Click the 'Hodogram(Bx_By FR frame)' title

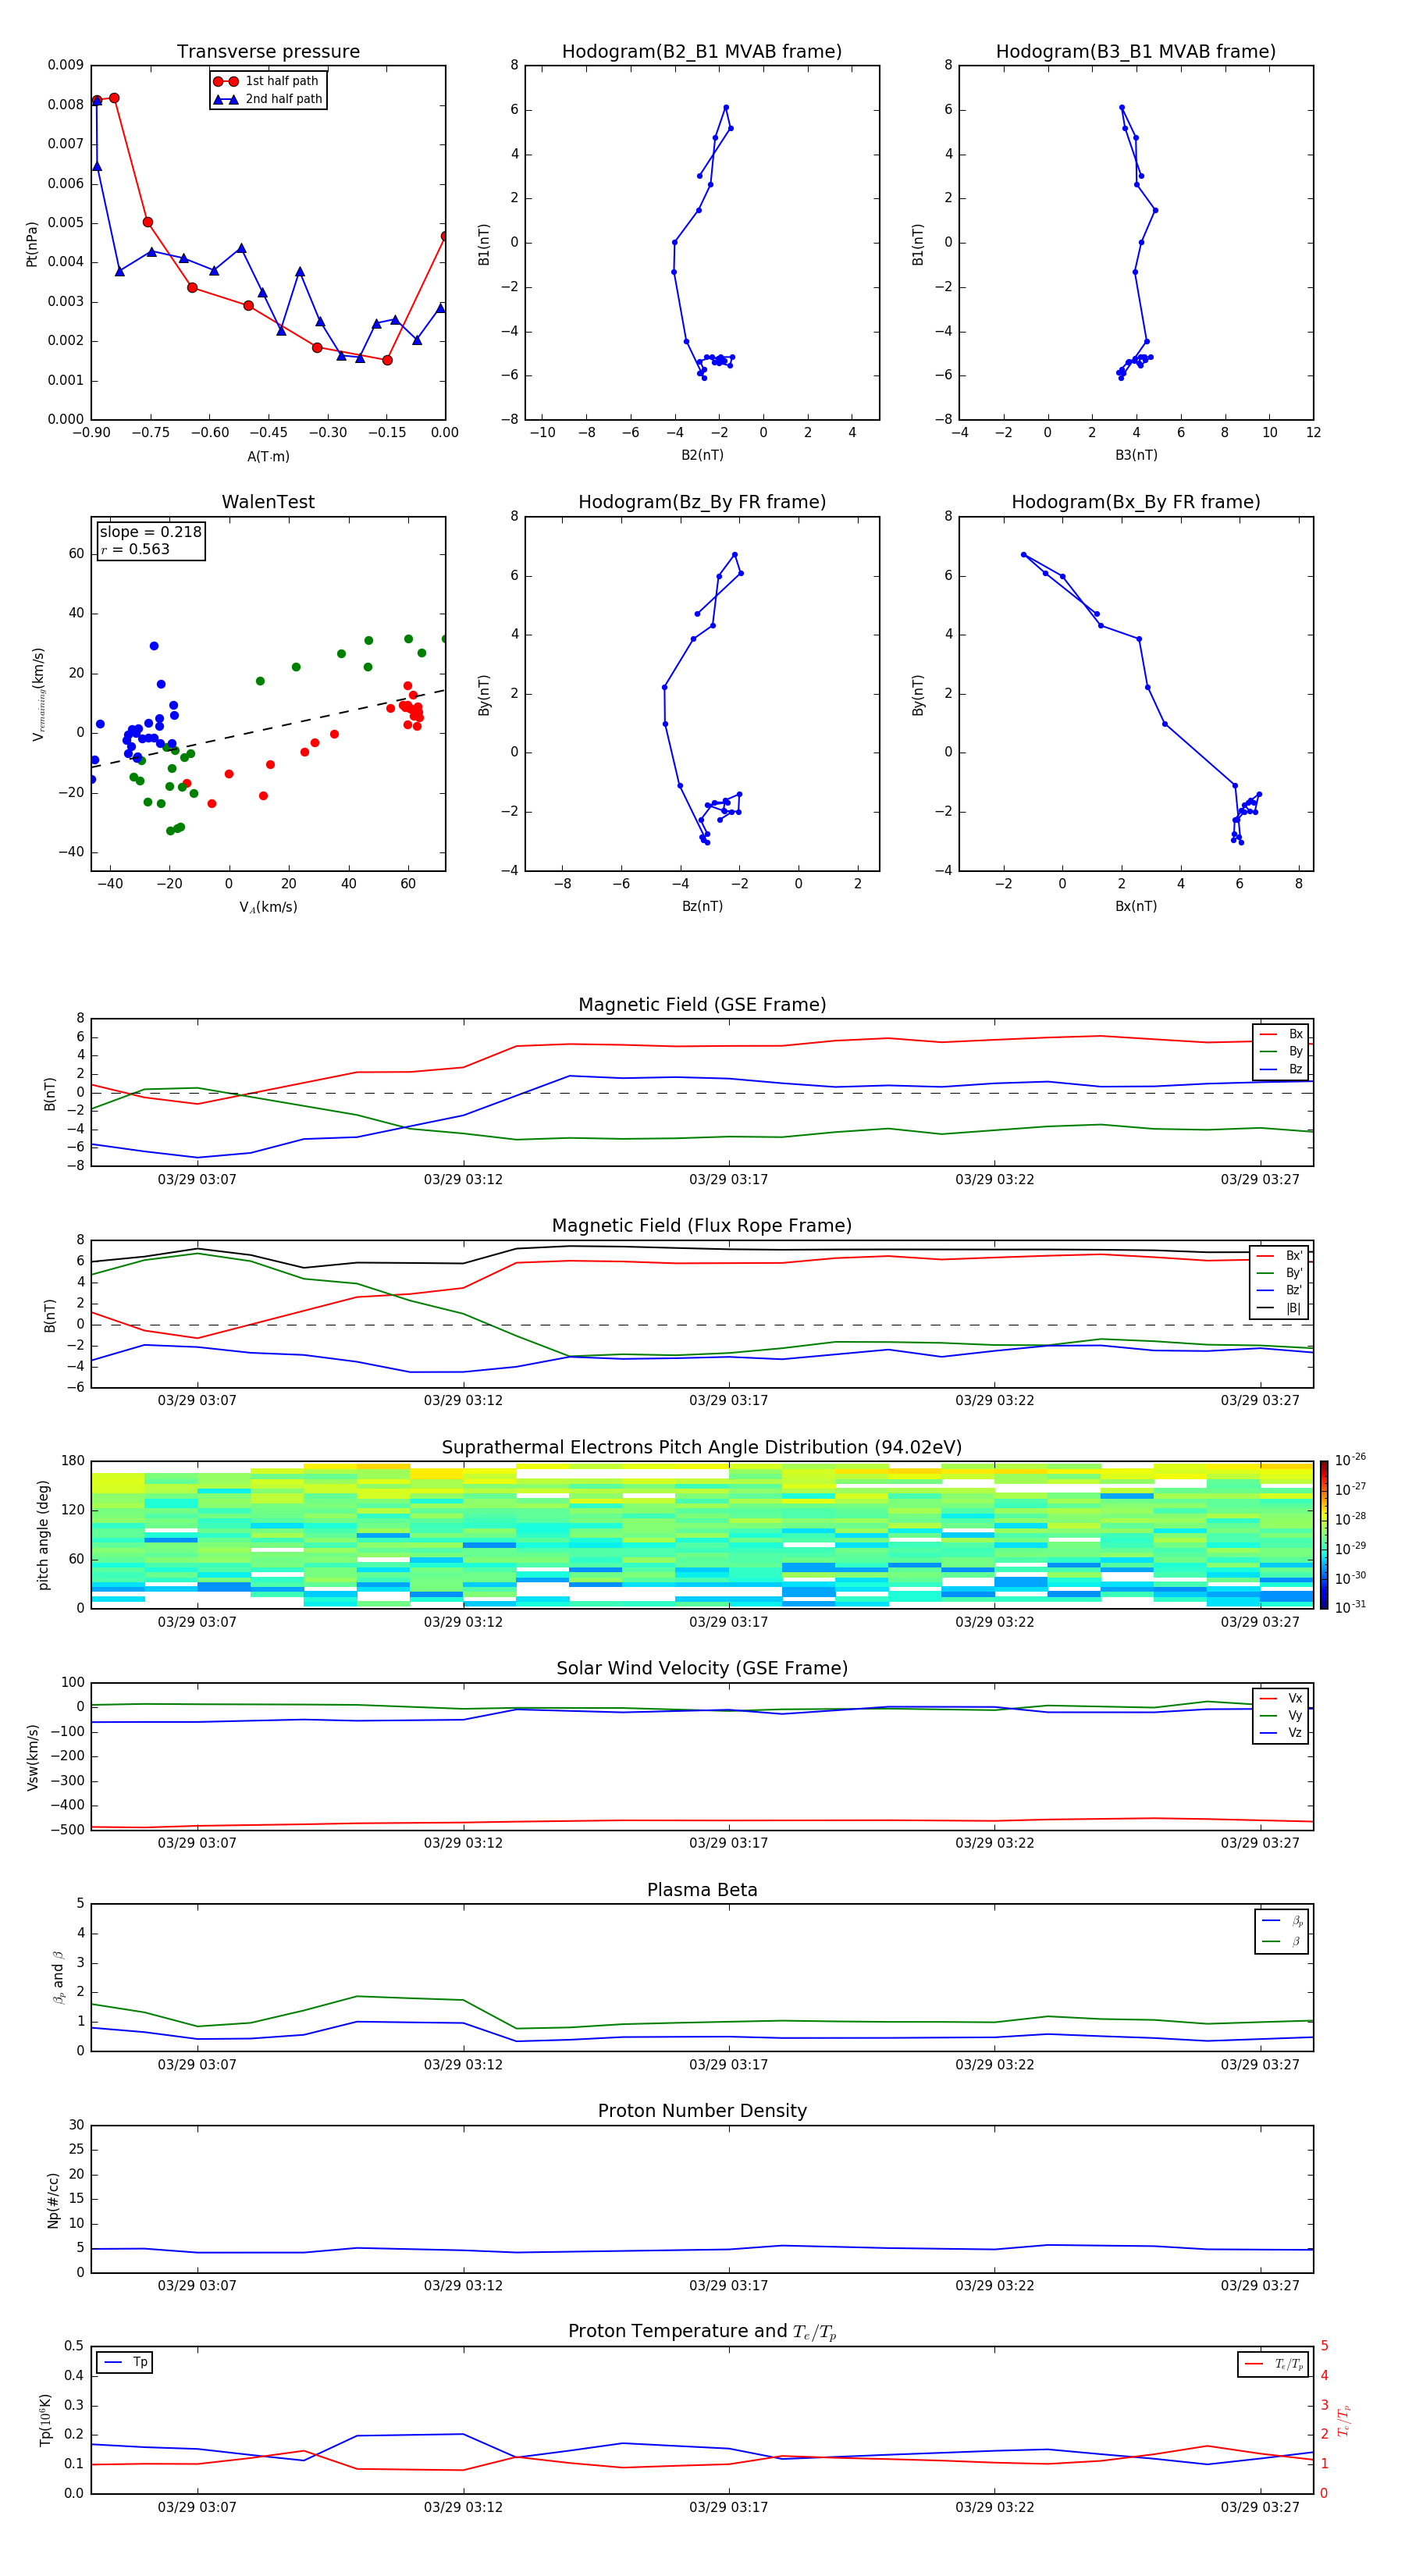click(x=1136, y=502)
